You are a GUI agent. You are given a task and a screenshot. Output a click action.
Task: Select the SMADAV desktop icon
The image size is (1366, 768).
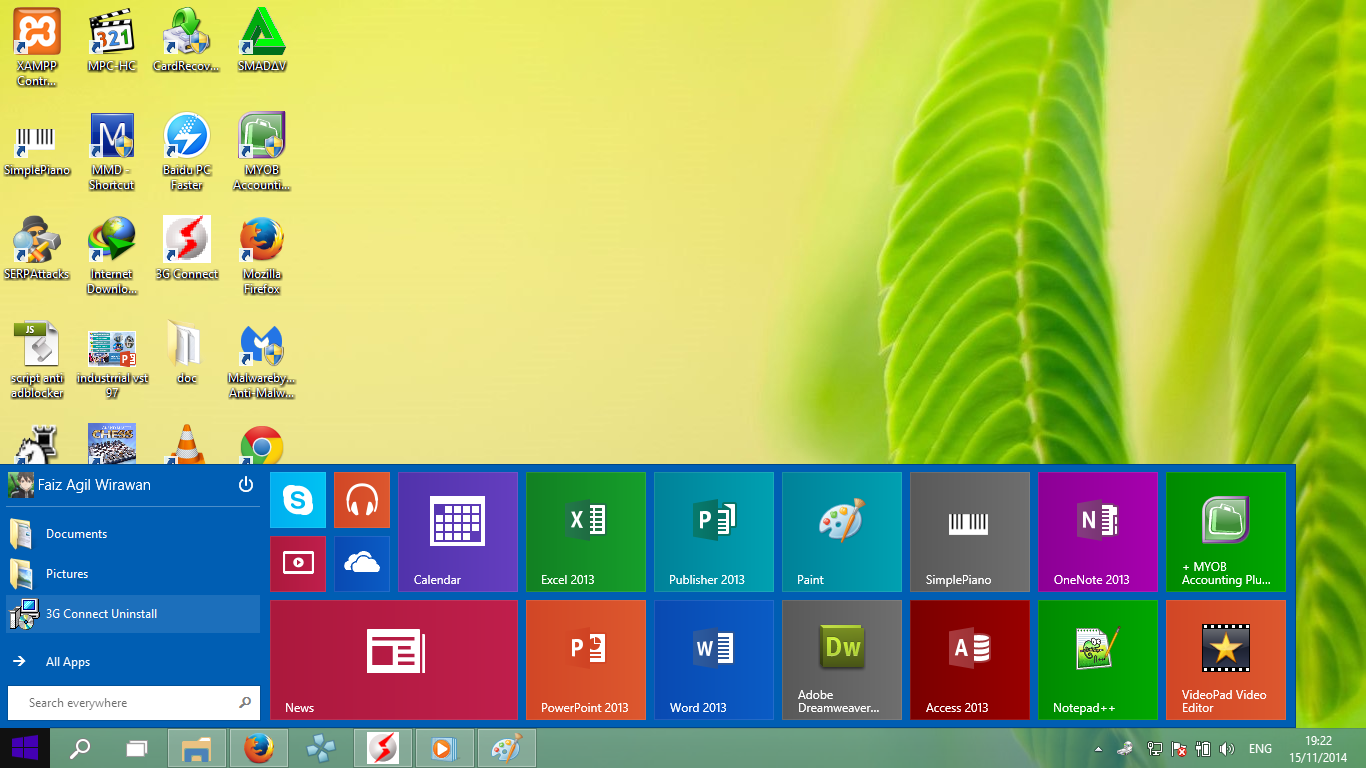click(262, 41)
